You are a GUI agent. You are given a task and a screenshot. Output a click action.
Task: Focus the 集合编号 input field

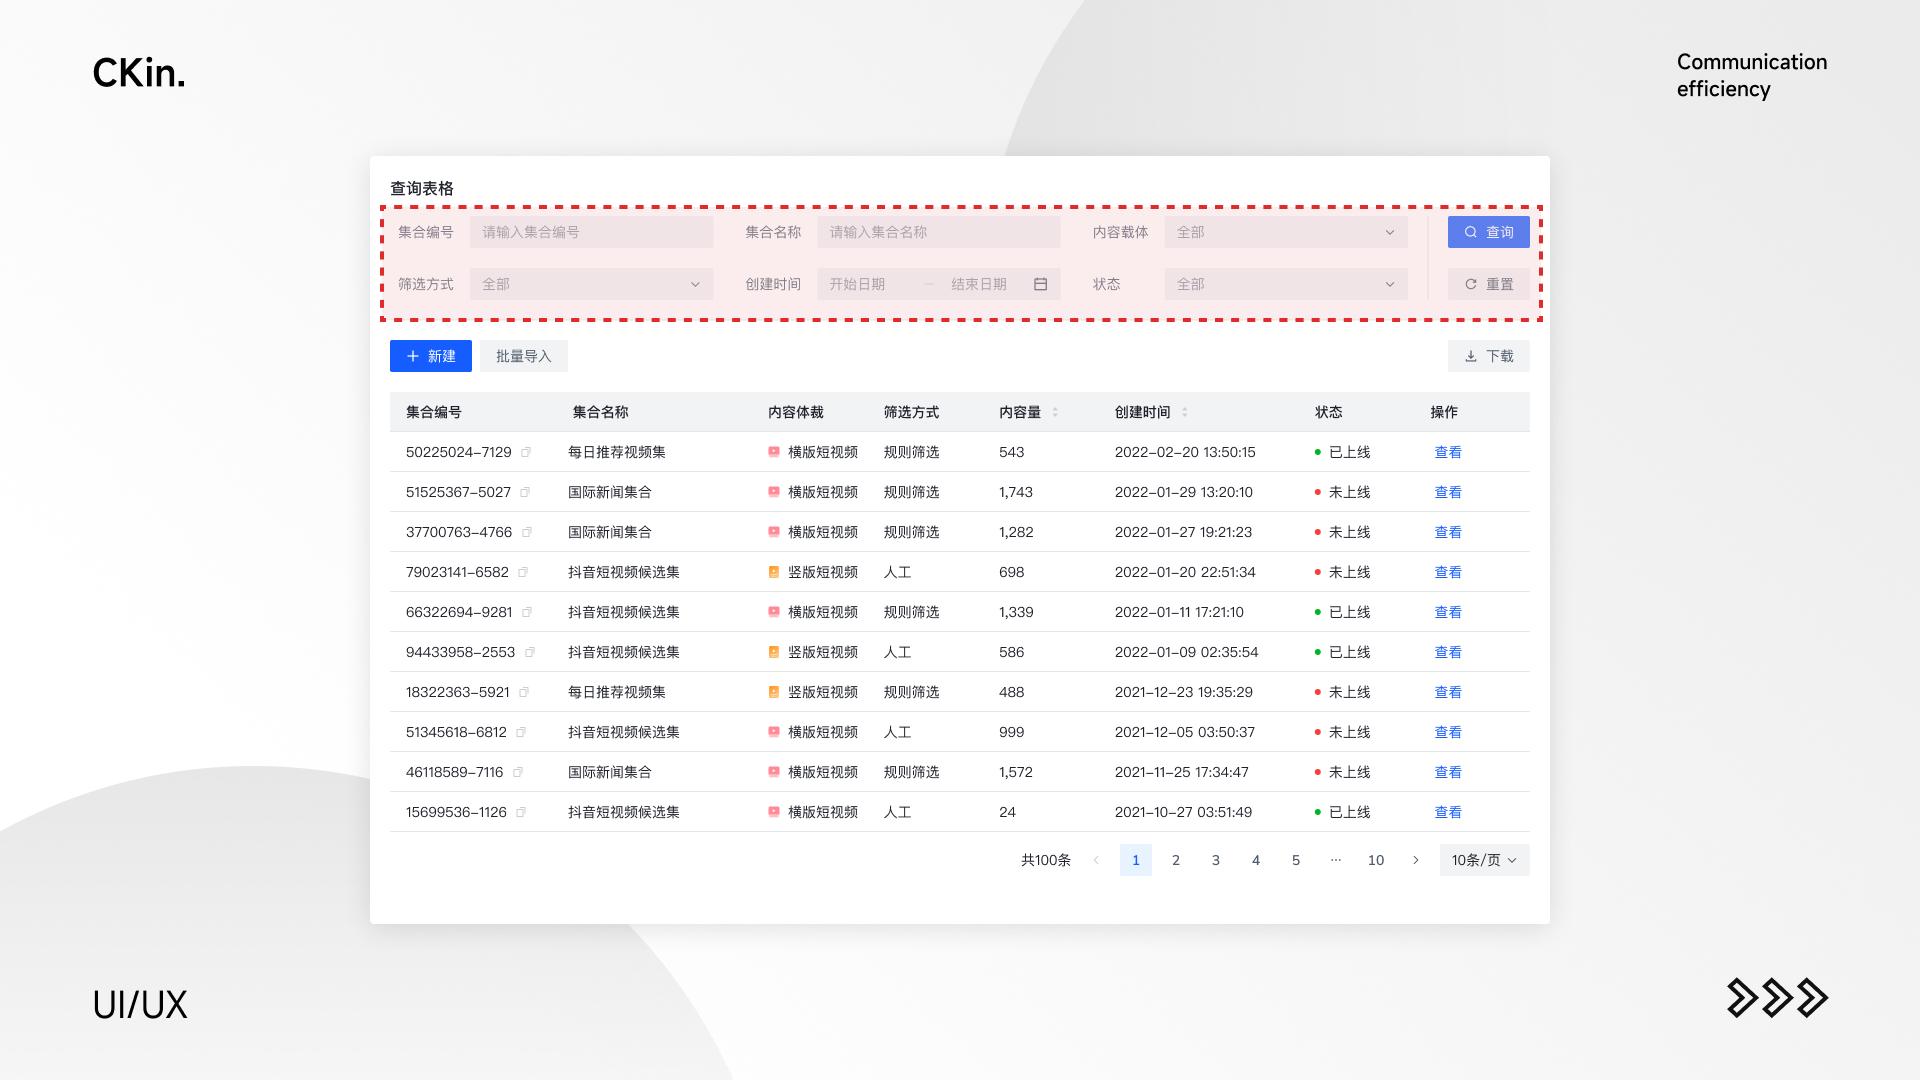591,232
